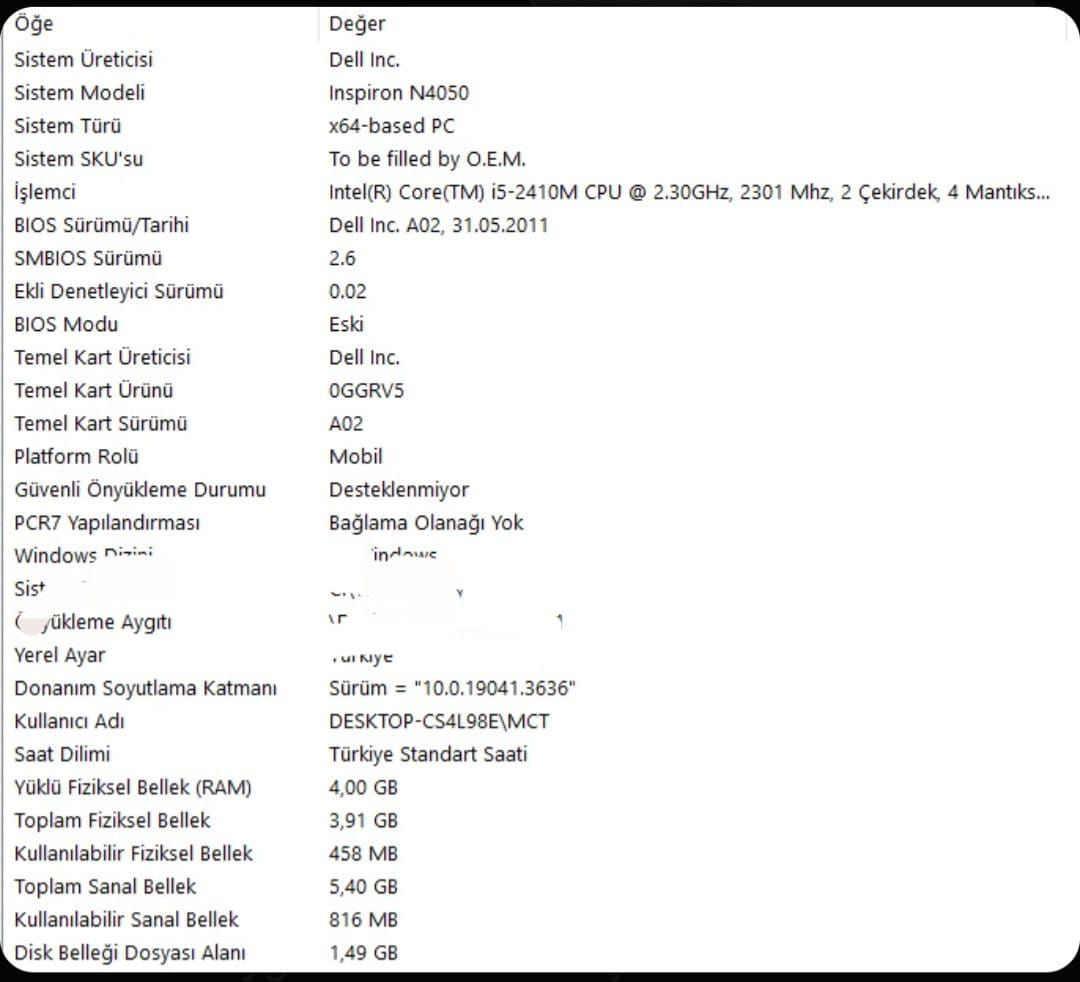
Task: Click the value 816 MB
Action: tap(363, 919)
